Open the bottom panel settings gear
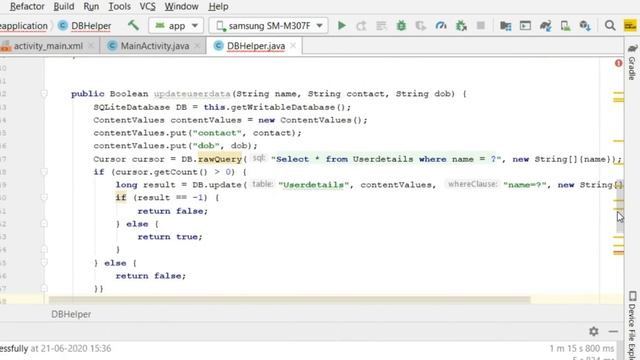 [593, 331]
